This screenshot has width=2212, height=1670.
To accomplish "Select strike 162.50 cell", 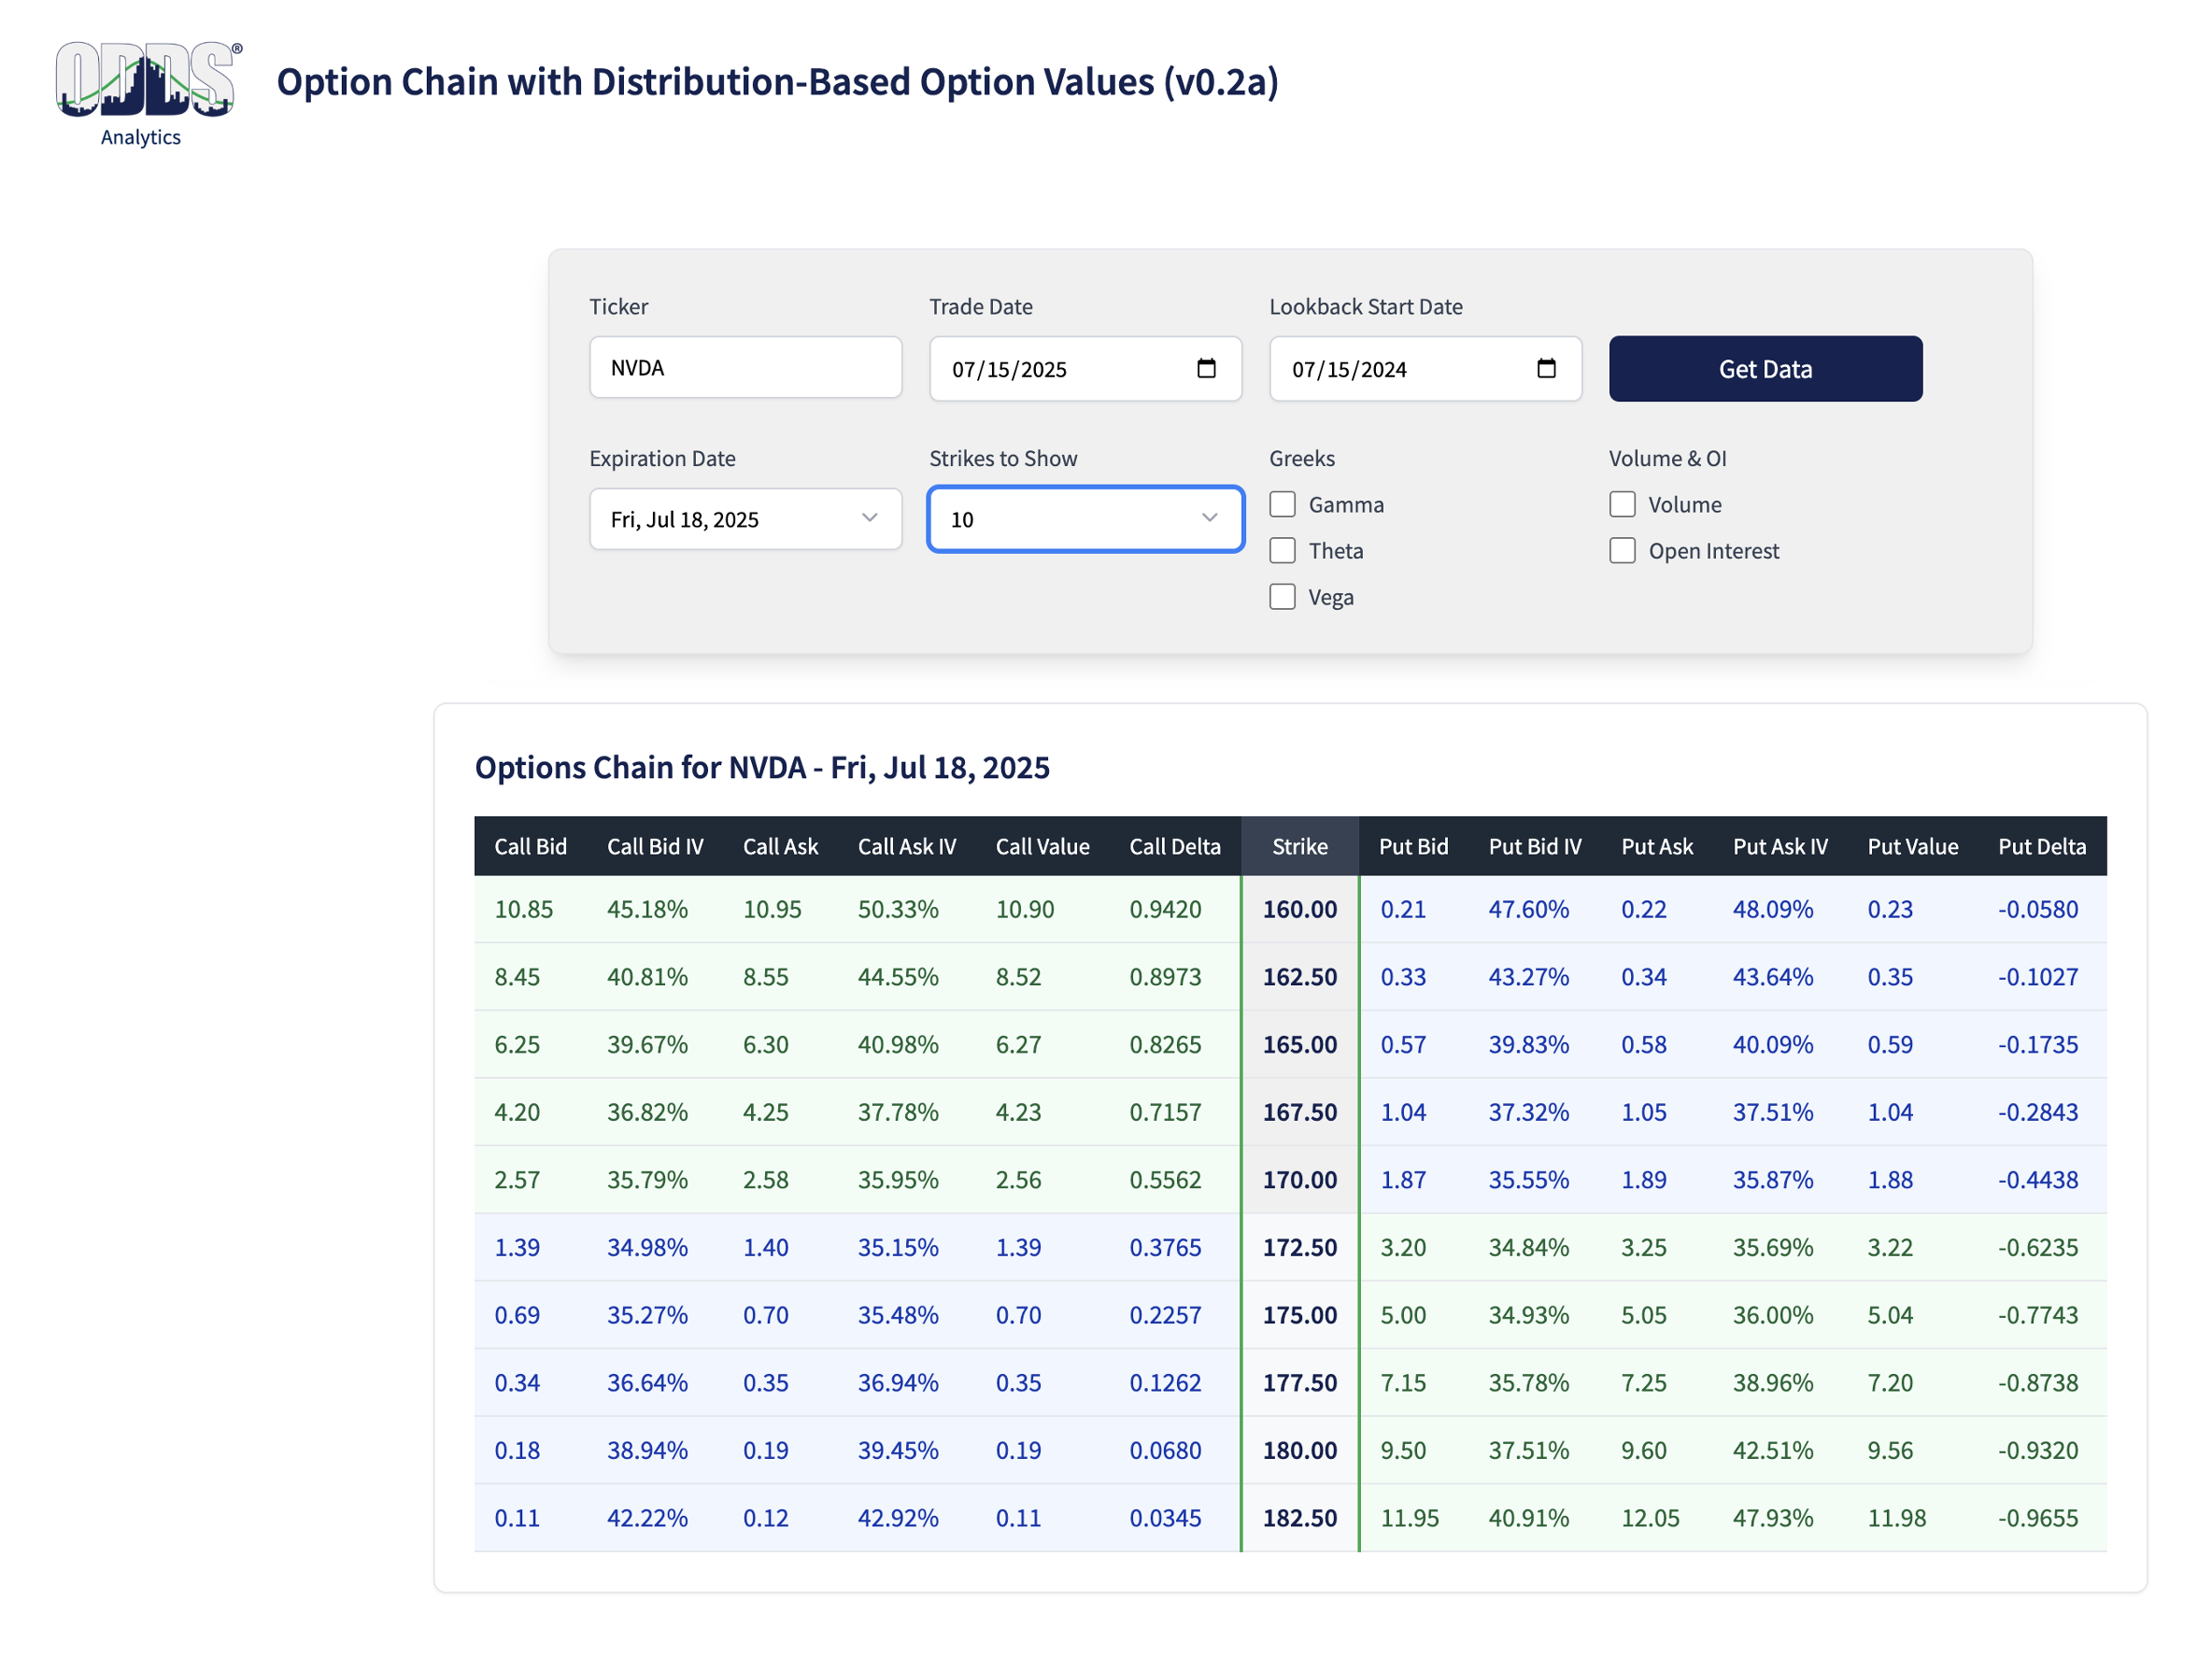I will point(1300,977).
